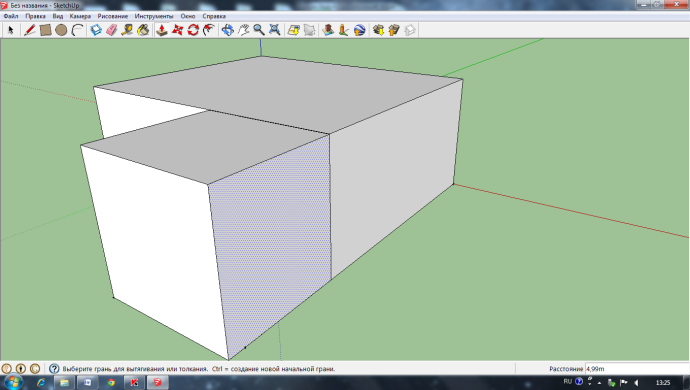
Task: Pick the Tape Measure tool
Action: (127, 30)
